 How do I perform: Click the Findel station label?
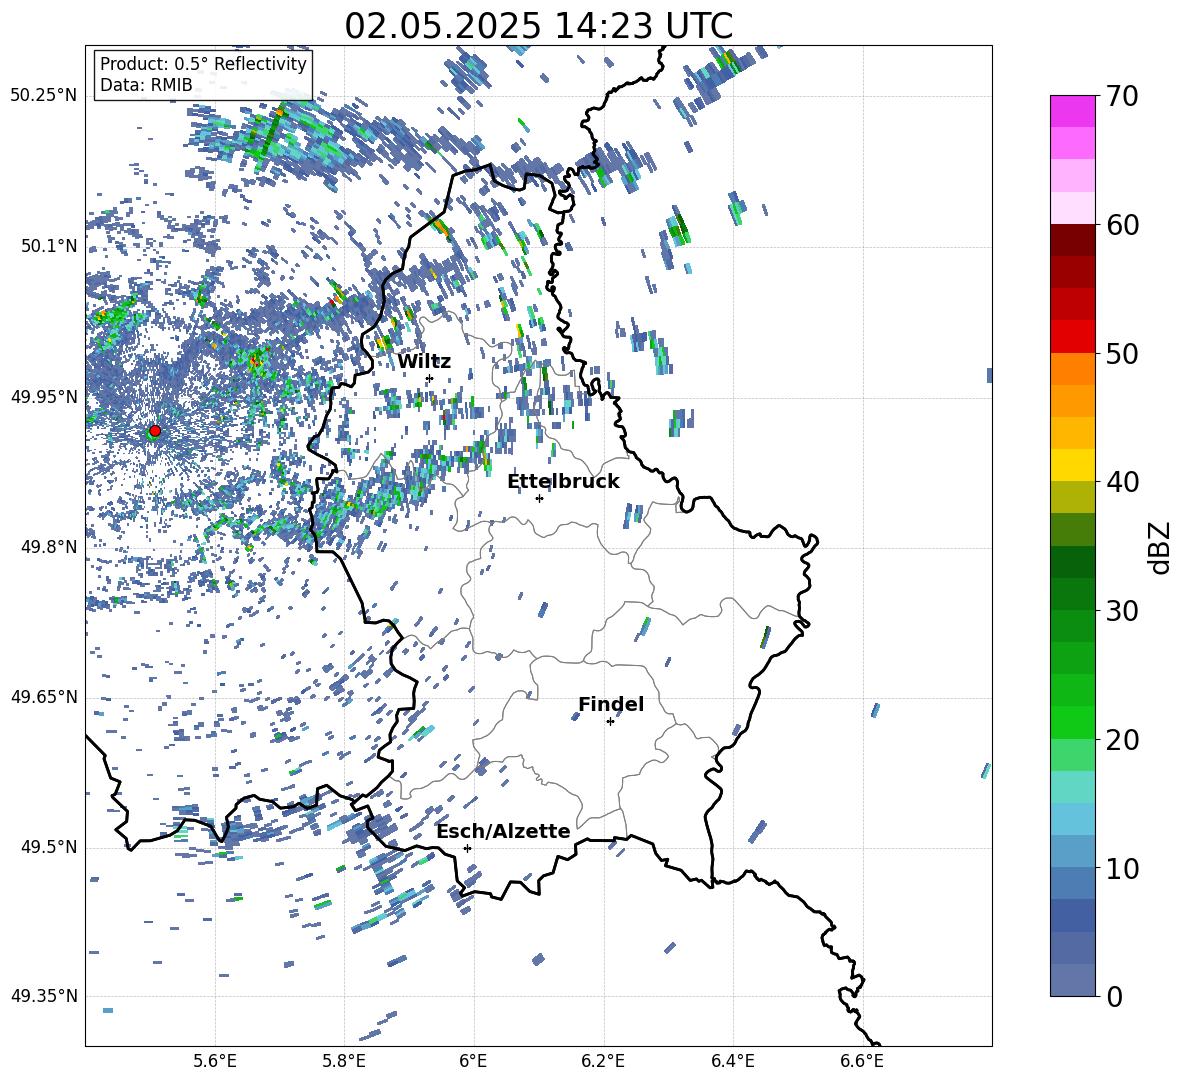pyautogui.click(x=611, y=704)
